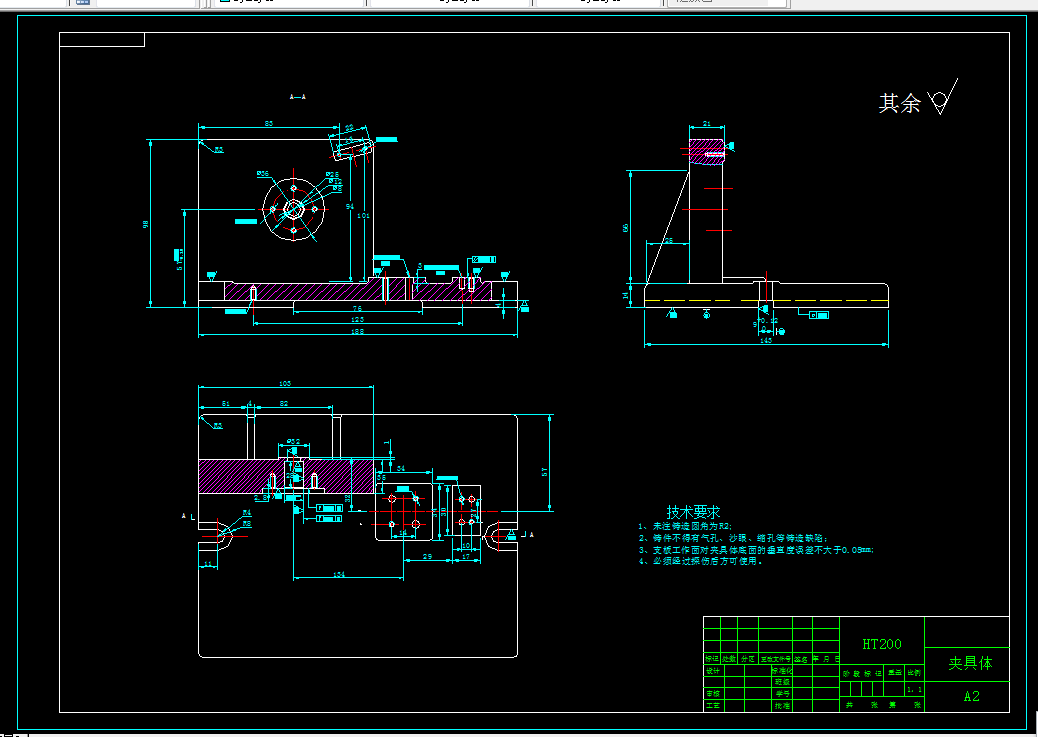
Task: Select the HT200 material text
Action: click(882, 644)
